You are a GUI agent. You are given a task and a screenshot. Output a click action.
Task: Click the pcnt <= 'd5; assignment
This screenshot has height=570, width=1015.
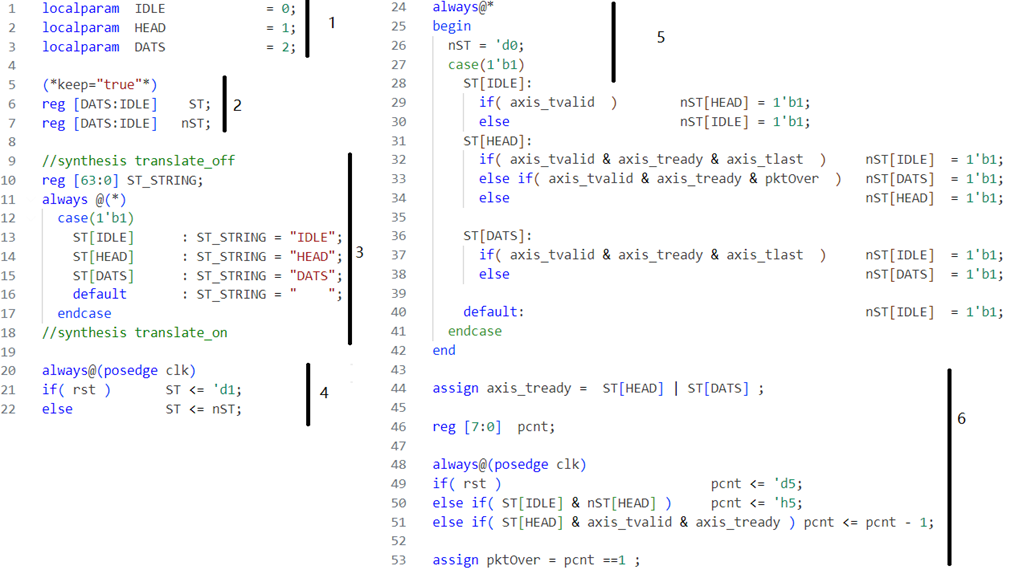756,484
